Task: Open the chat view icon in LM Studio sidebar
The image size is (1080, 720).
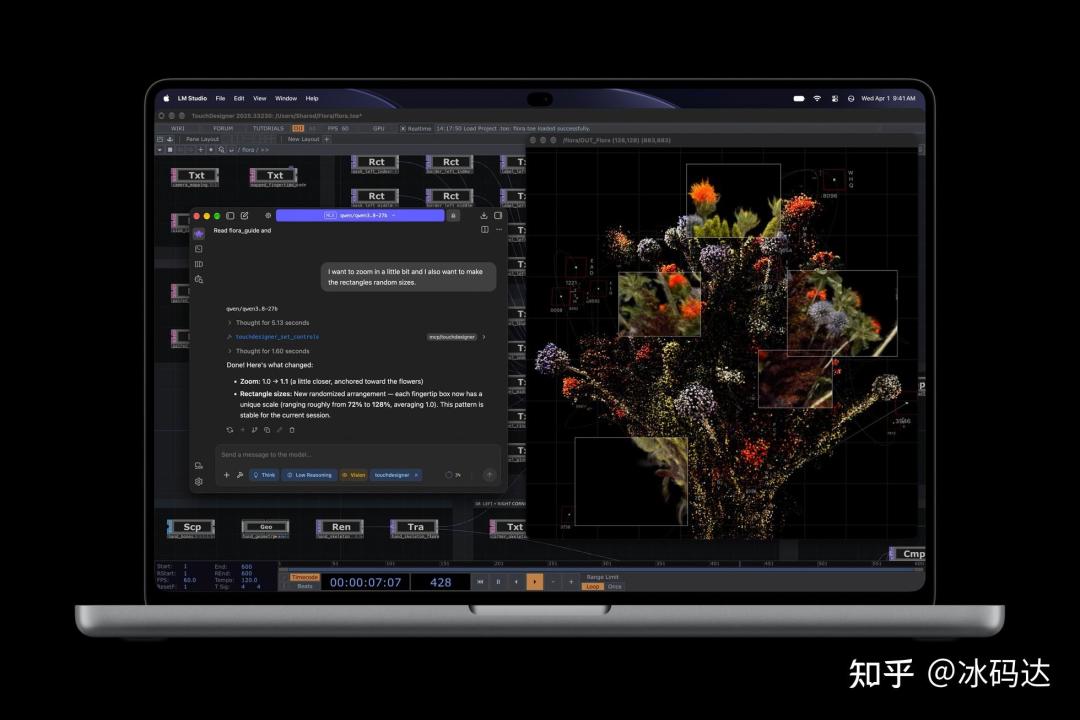Action: pos(199,234)
